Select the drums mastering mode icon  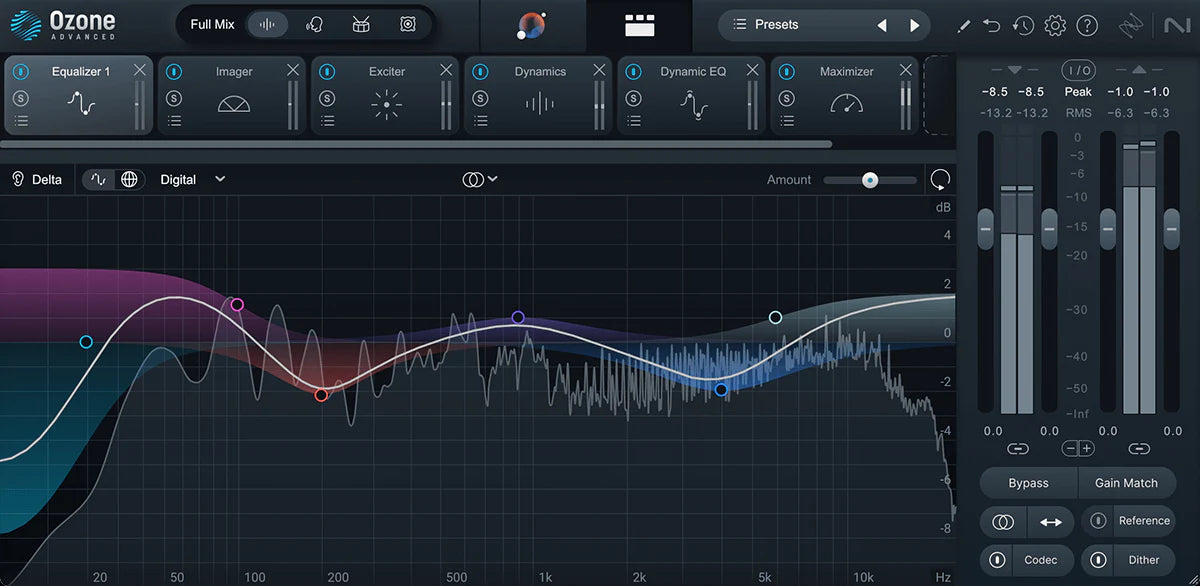[x=361, y=24]
